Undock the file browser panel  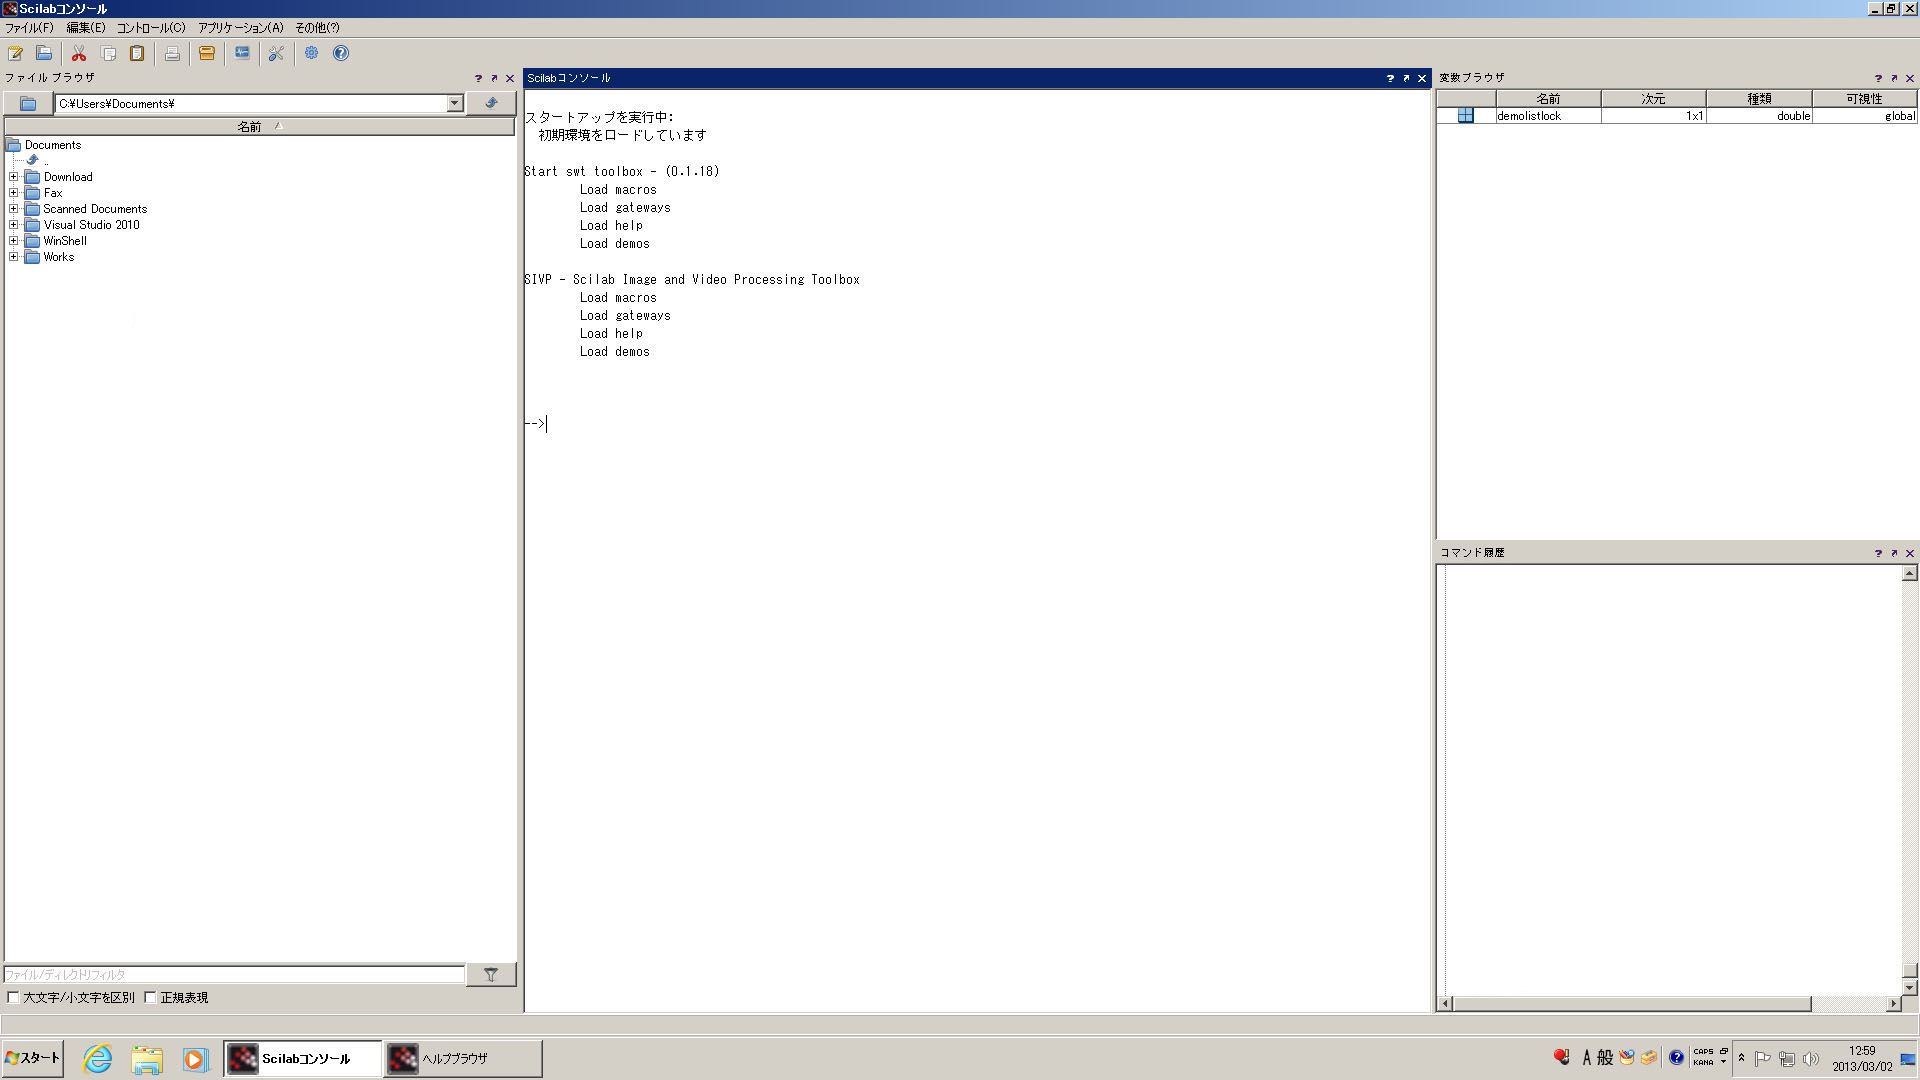494,78
